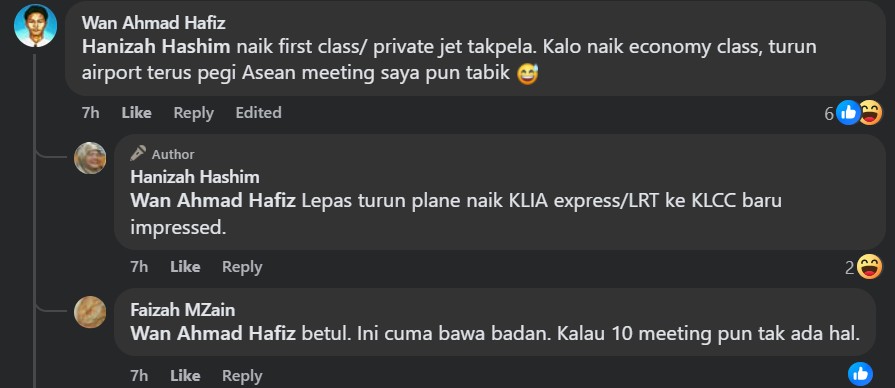Reply to Faizah MZain's comment
Screen dimensions: 895x388
(x=242, y=375)
